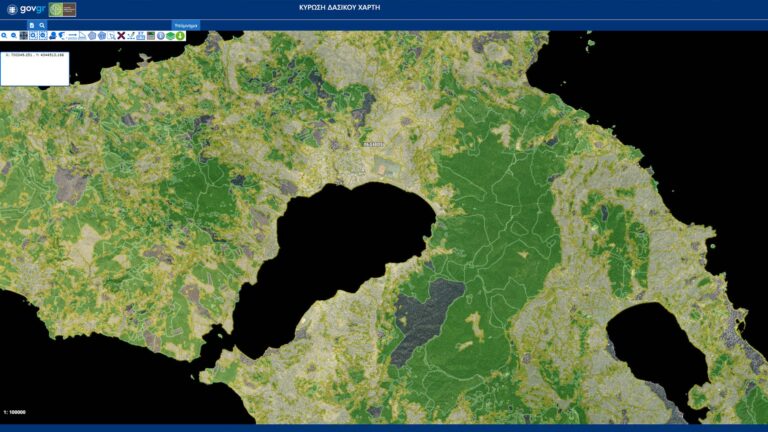The image size is (768, 432).
Task: Click the Υπόμνημα legend button
Action: click(186, 24)
